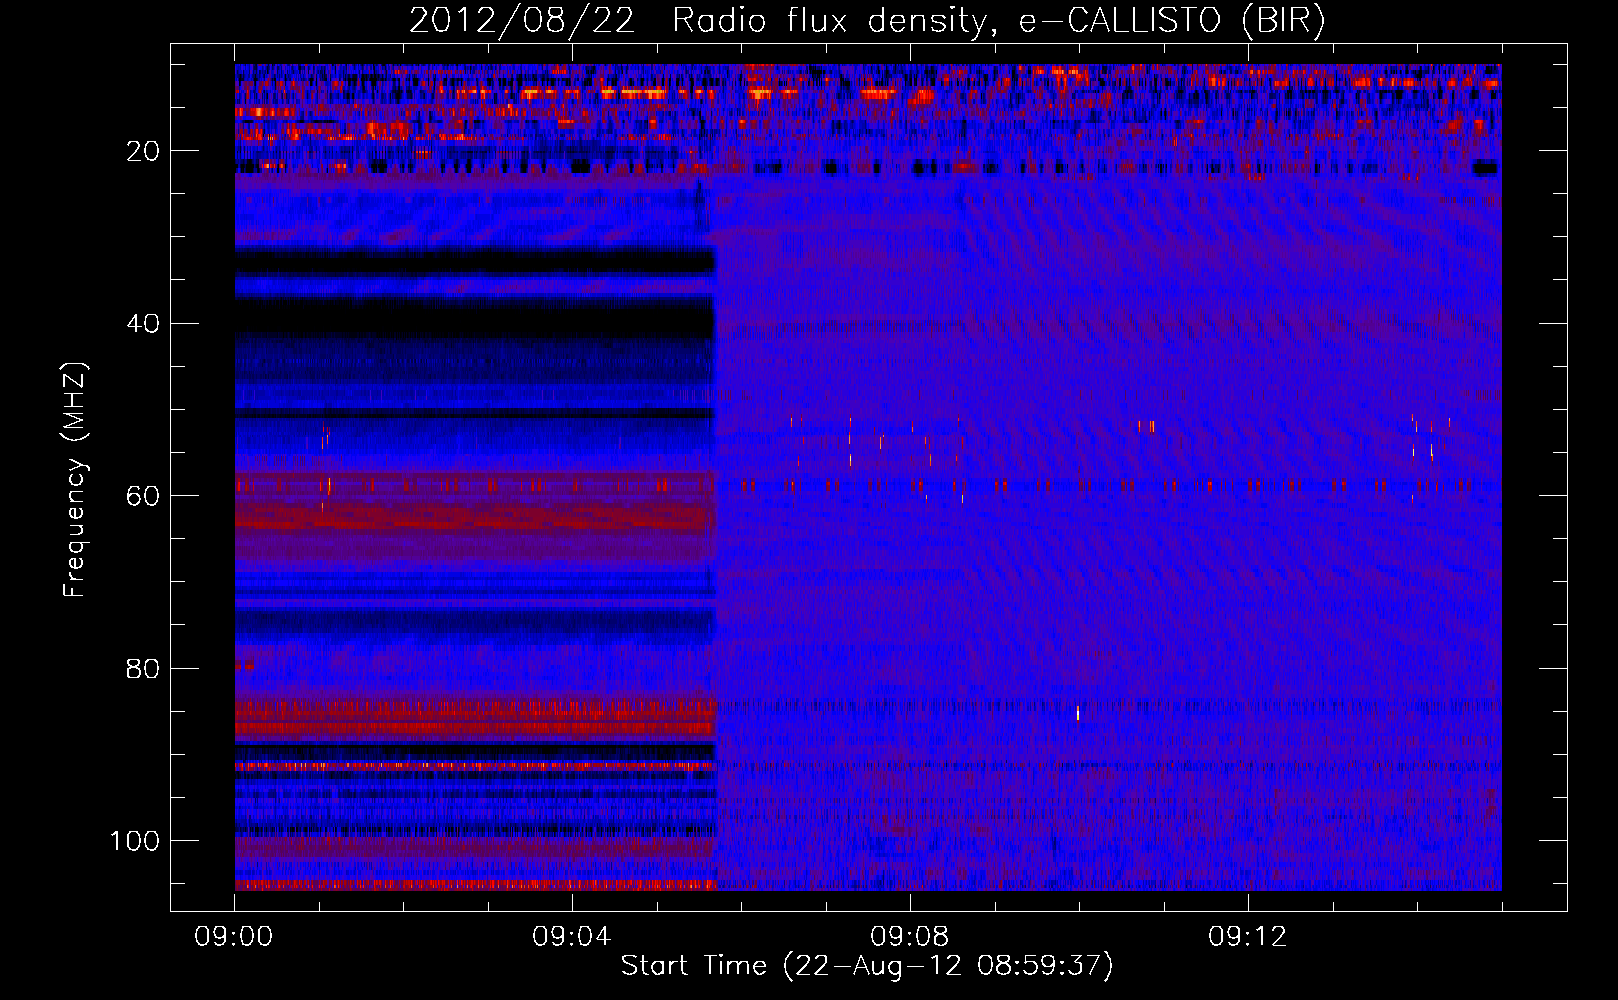The image size is (1618, 1000).
Task: Click the bright white burst near 85 MHz
Action: tap(1078, 713)
